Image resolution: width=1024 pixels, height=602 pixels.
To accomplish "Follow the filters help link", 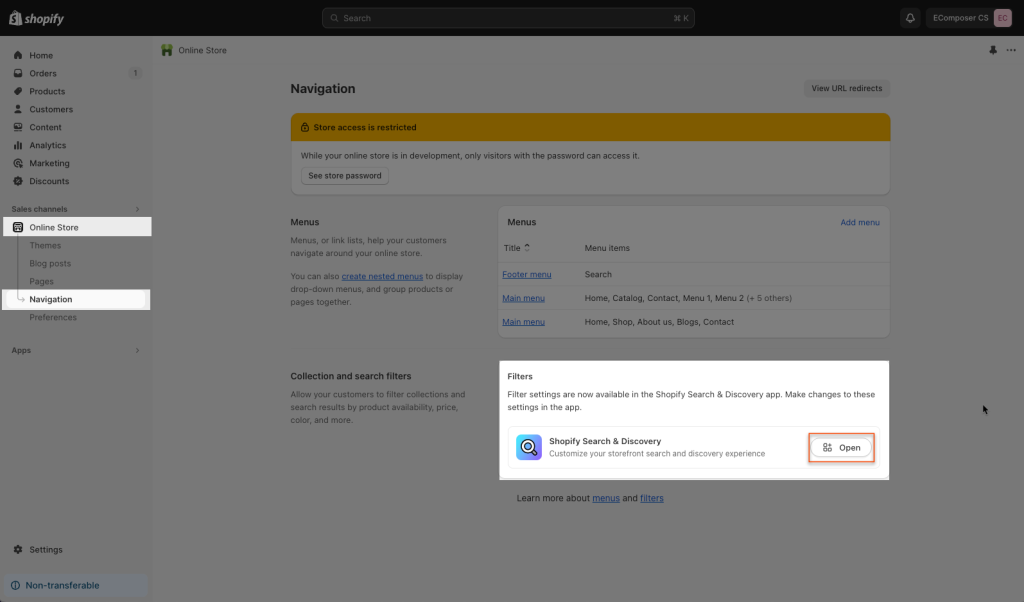I will (652, 498).
